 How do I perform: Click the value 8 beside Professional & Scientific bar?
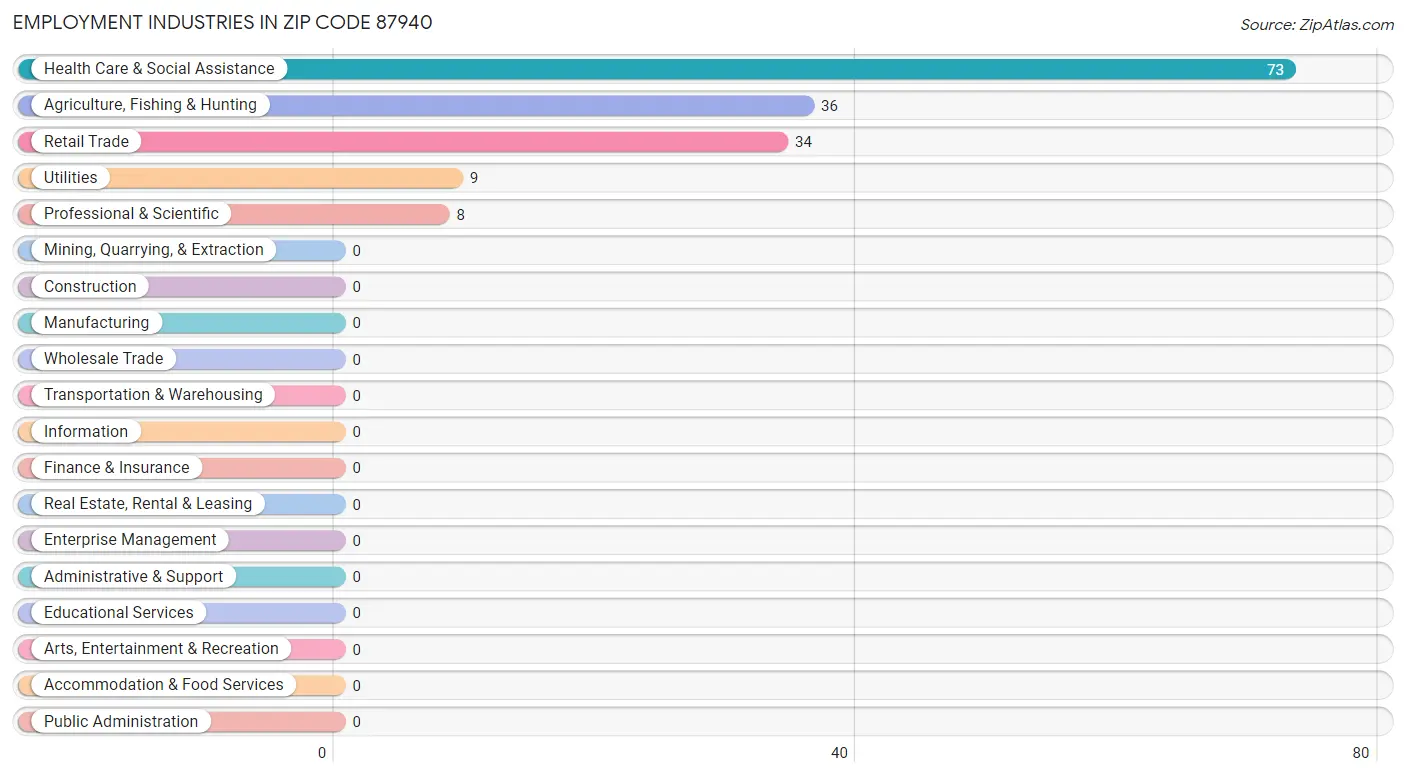click(461, 215)
